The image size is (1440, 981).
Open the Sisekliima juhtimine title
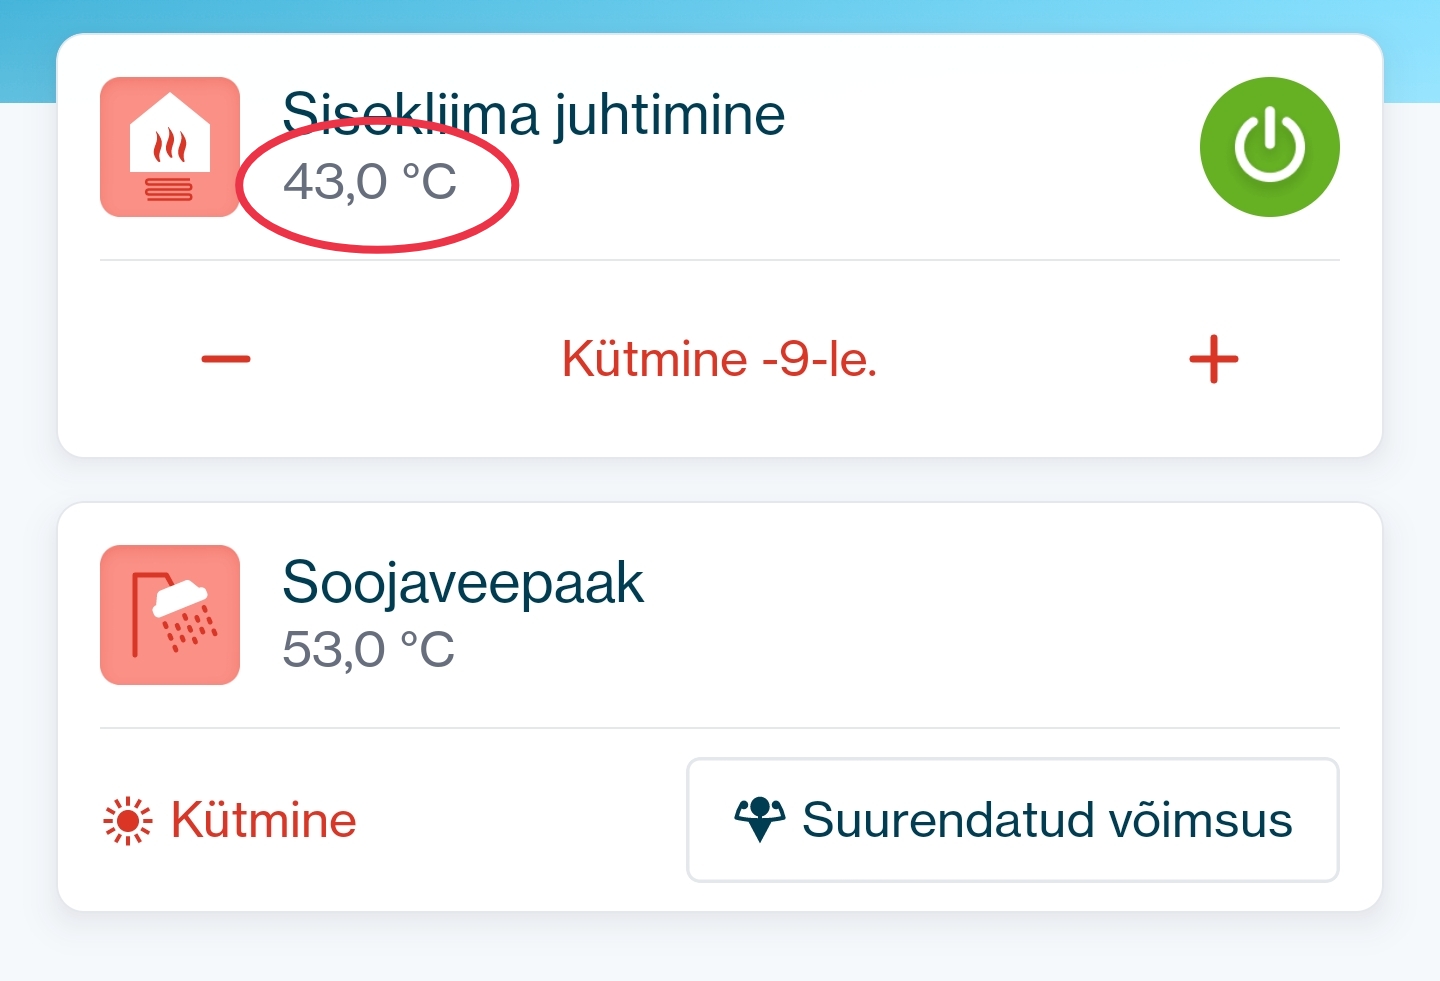click(x=533, y=114)
